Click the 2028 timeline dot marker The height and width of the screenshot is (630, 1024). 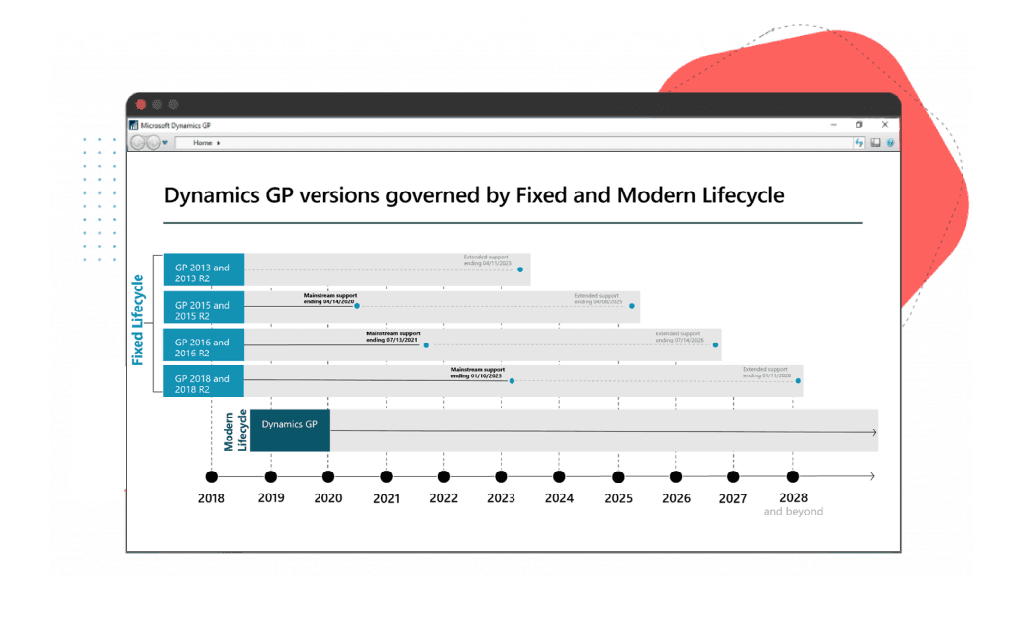pyautogui.click(x=793, y=476)
